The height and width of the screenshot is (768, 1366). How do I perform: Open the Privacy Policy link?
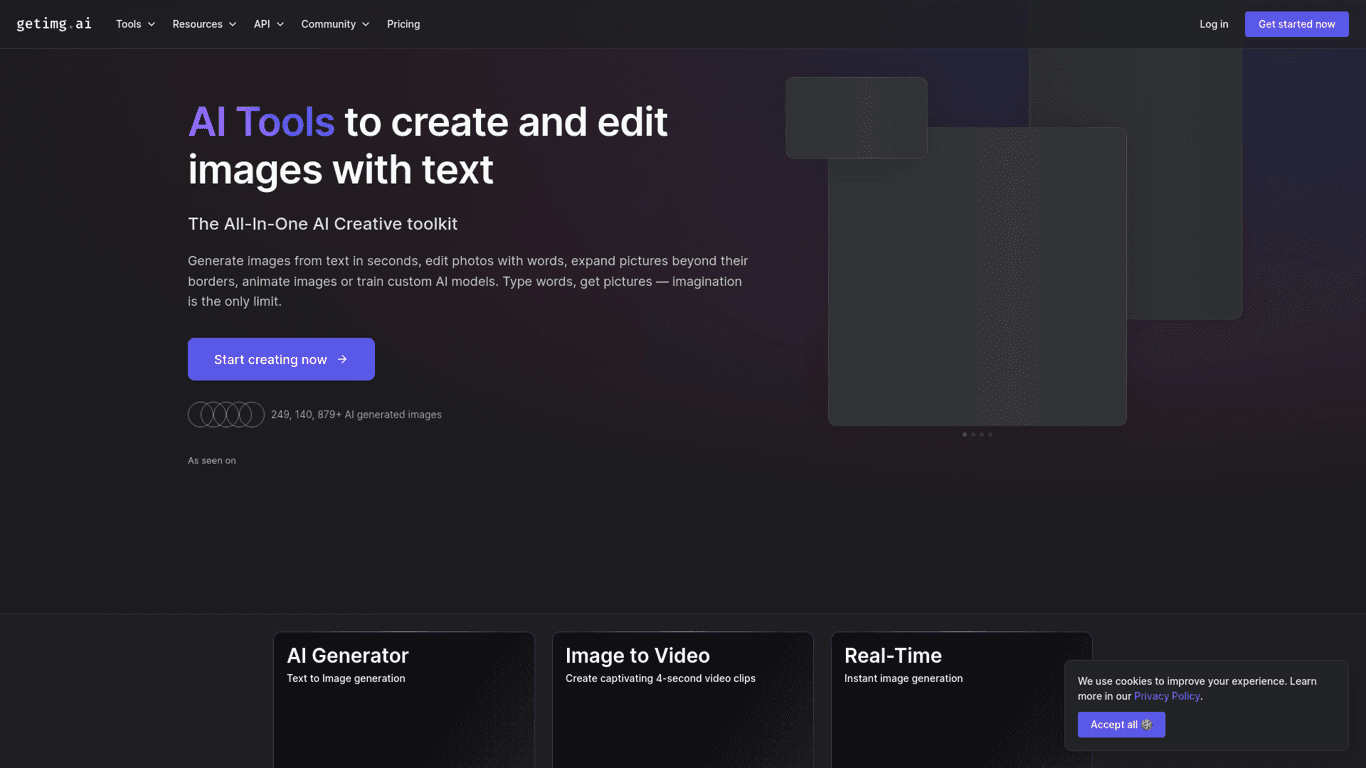1166,696
